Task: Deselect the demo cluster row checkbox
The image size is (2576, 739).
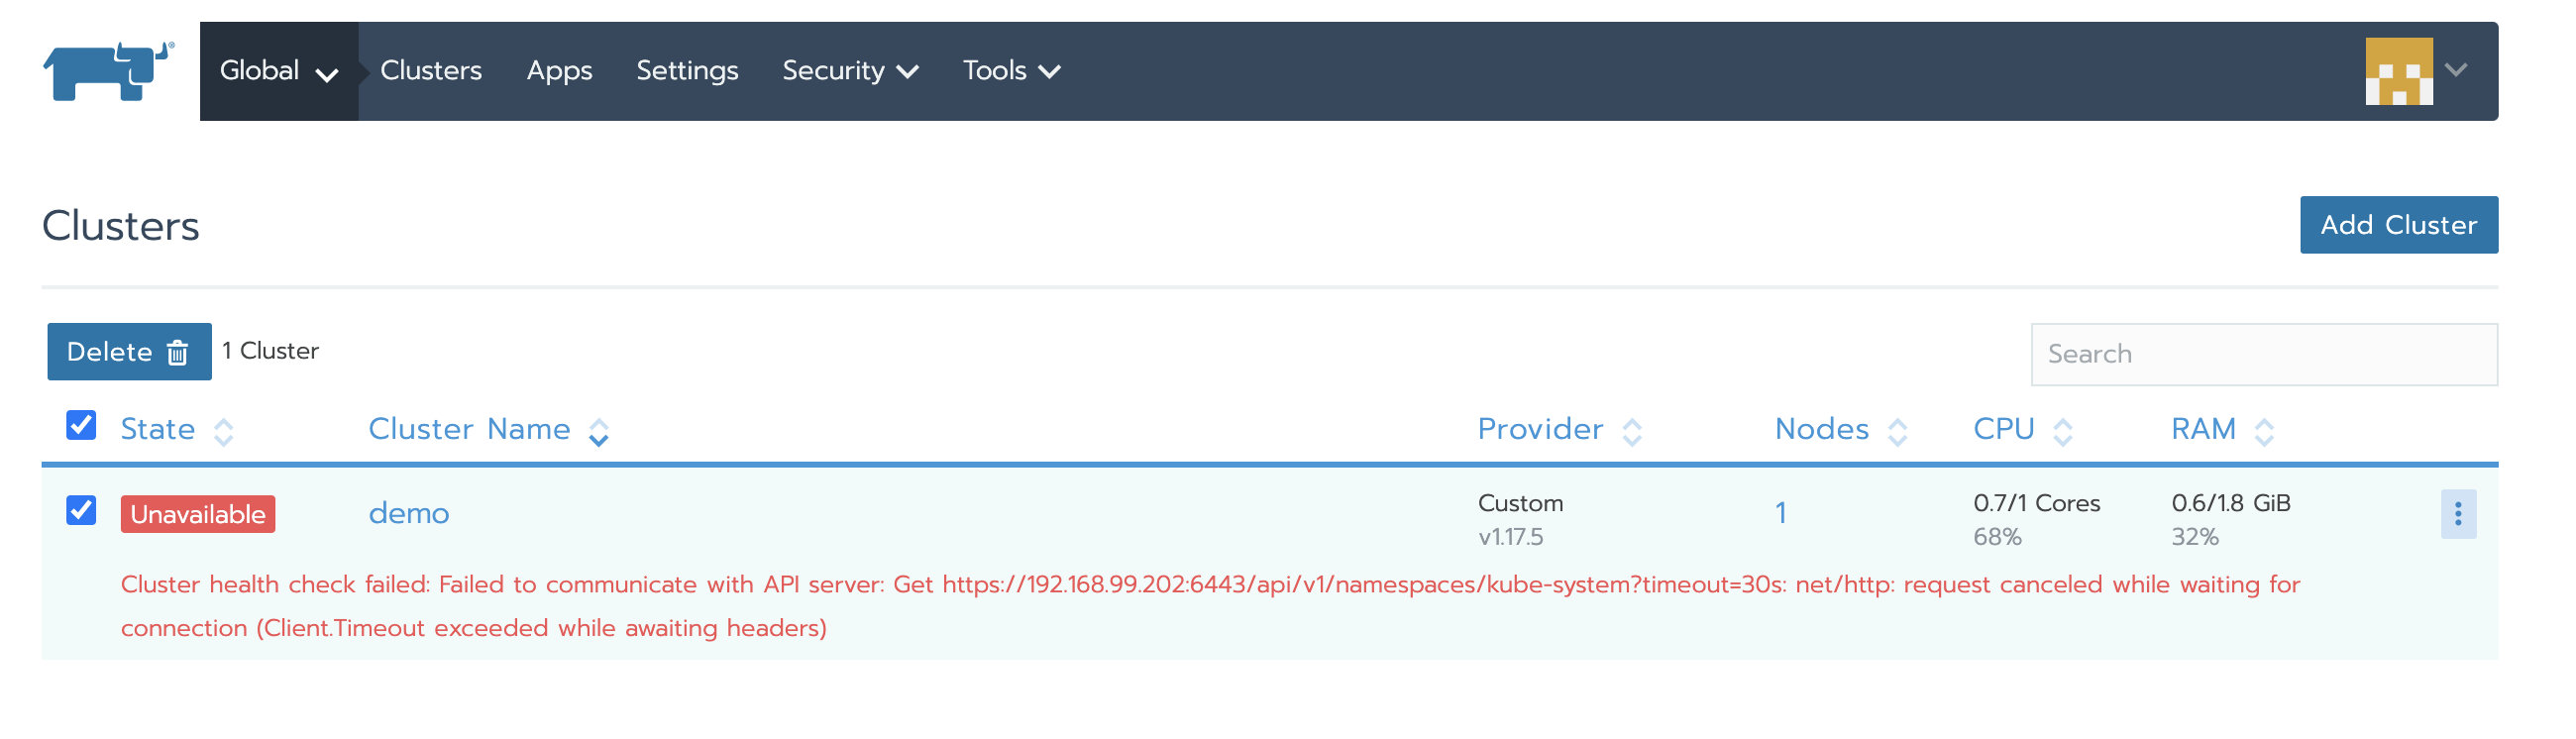Action: [x=81, y=510]
